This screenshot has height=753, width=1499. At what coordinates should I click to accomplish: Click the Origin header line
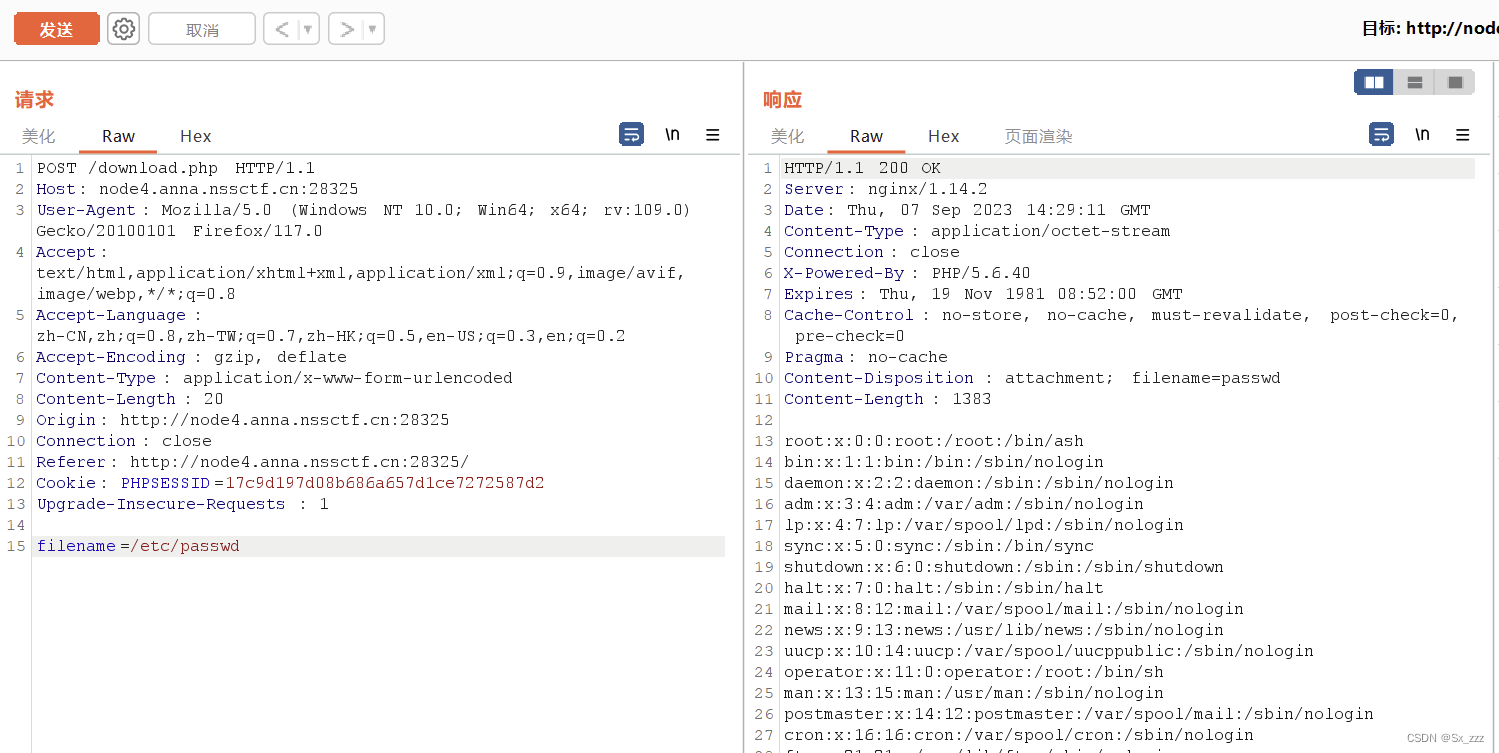coord(243,420)
